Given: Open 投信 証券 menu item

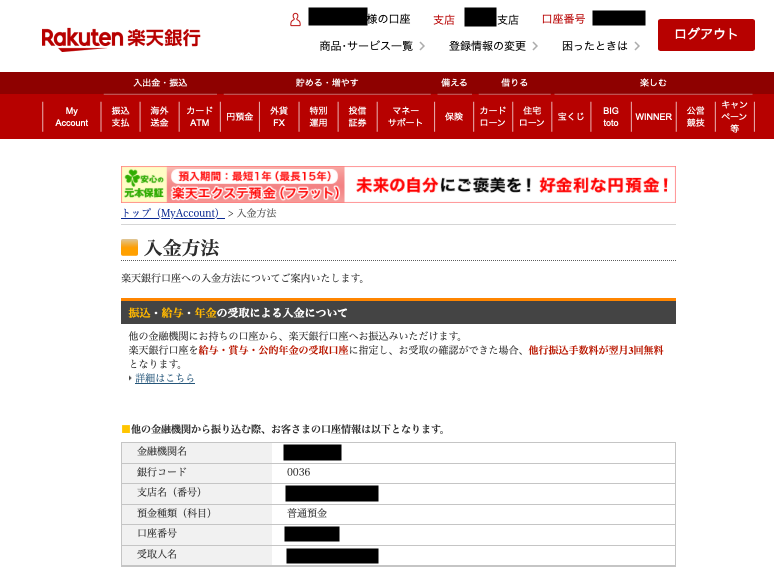Looking at the screenshot, I should [357, 117].
